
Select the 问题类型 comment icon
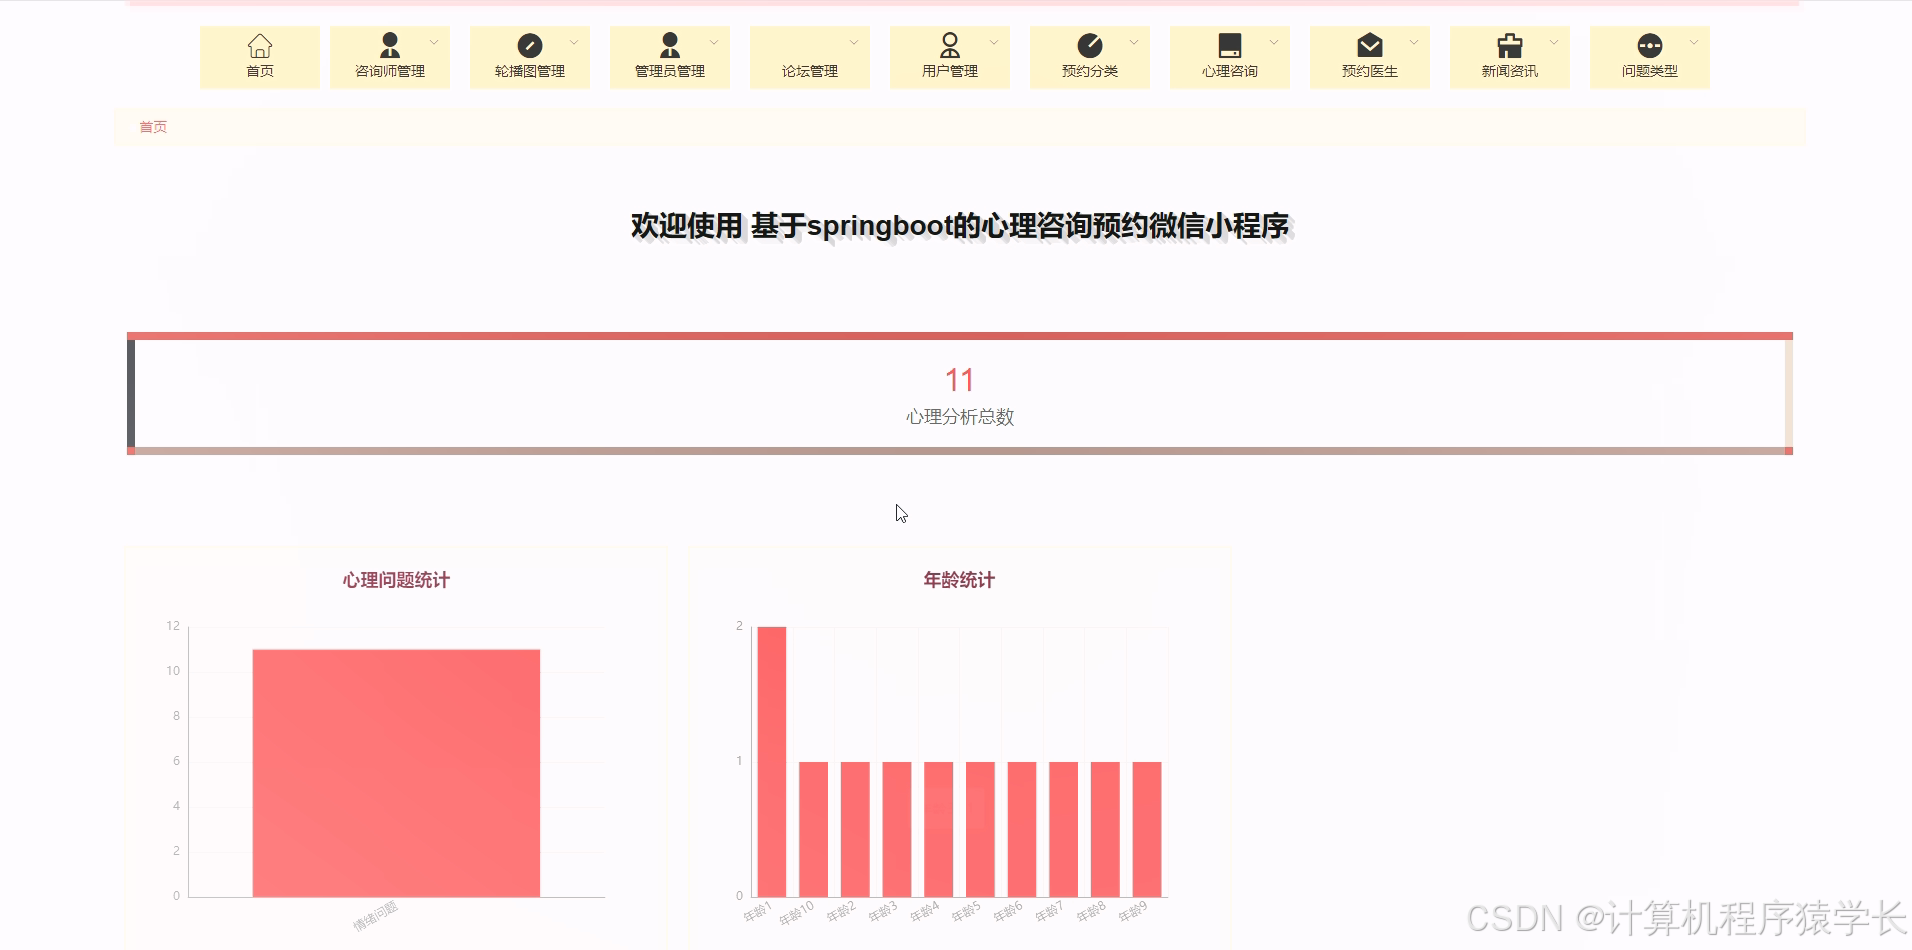(x=1649, y=45)
